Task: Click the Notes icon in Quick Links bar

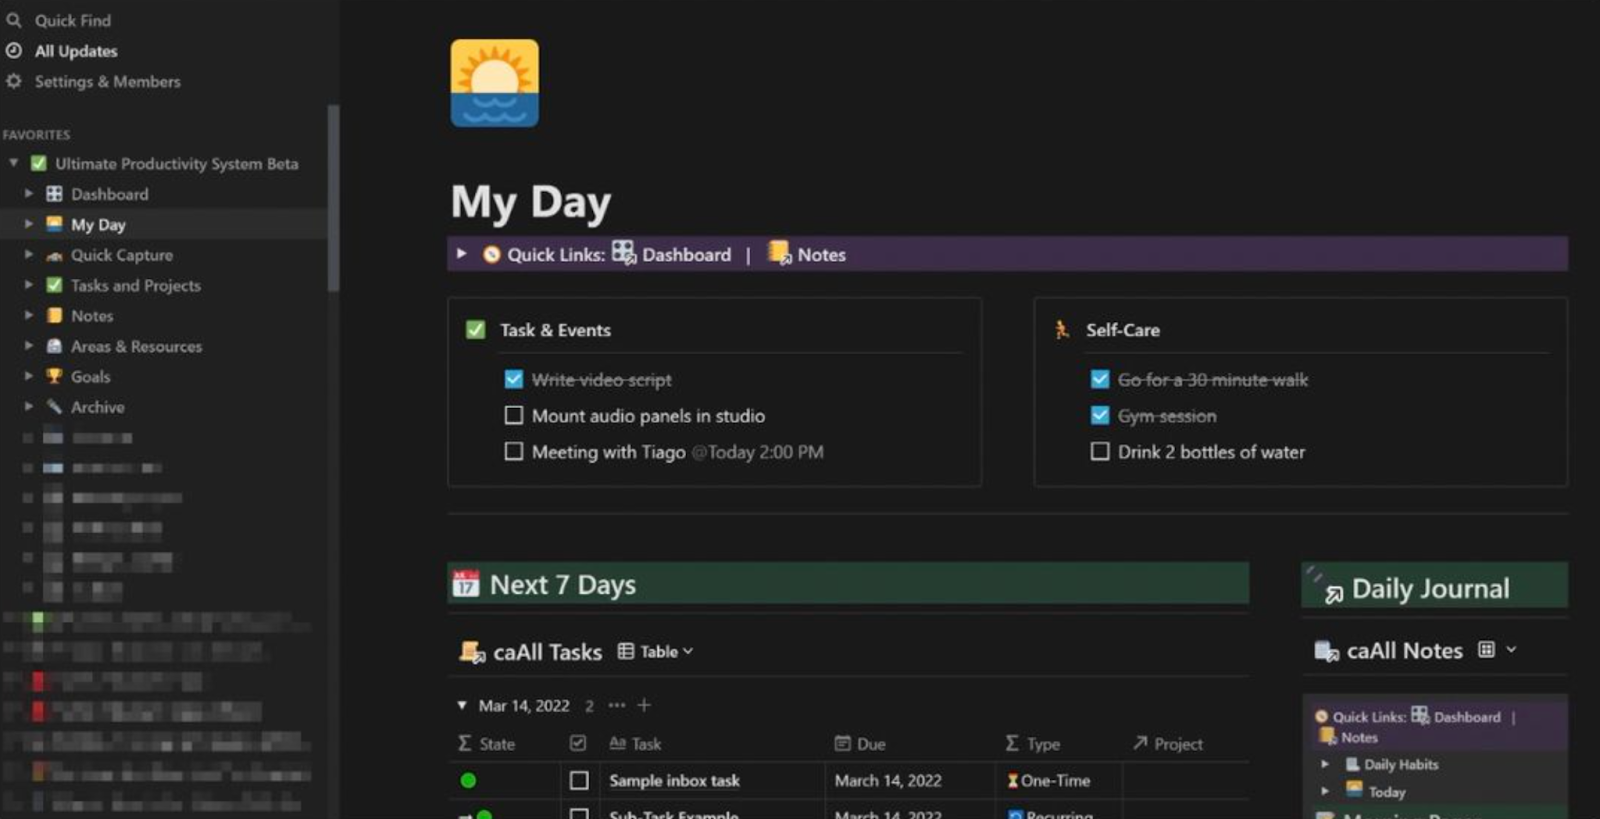Action: pos(779,252)
